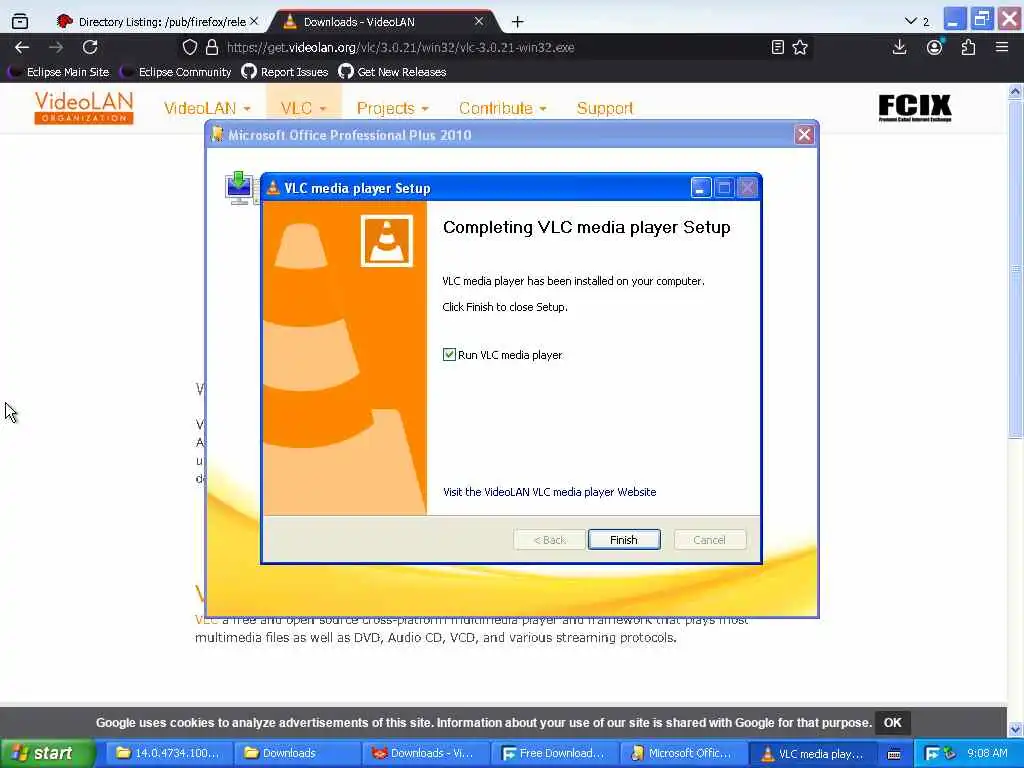Open the browser downloads panel icon
1024x768 pixels.
pyautogui.click(x=899, y=47)
